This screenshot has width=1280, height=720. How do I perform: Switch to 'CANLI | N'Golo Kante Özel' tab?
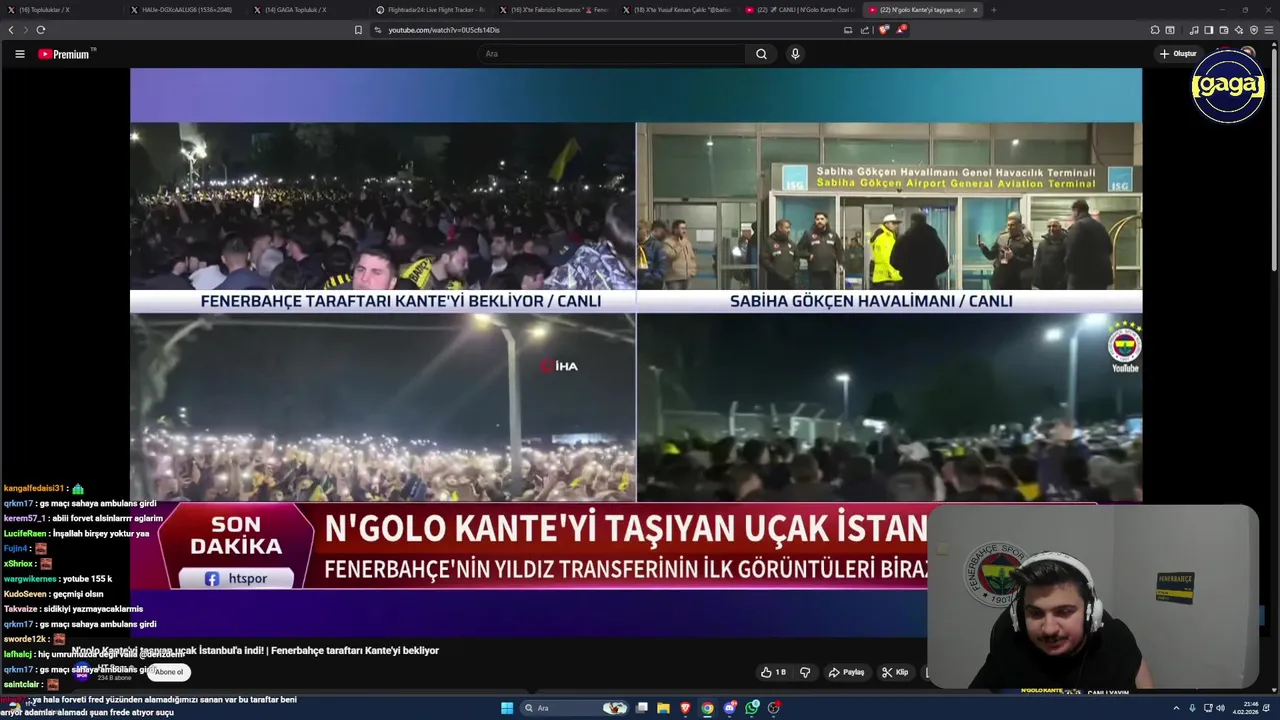pos(800,10)
